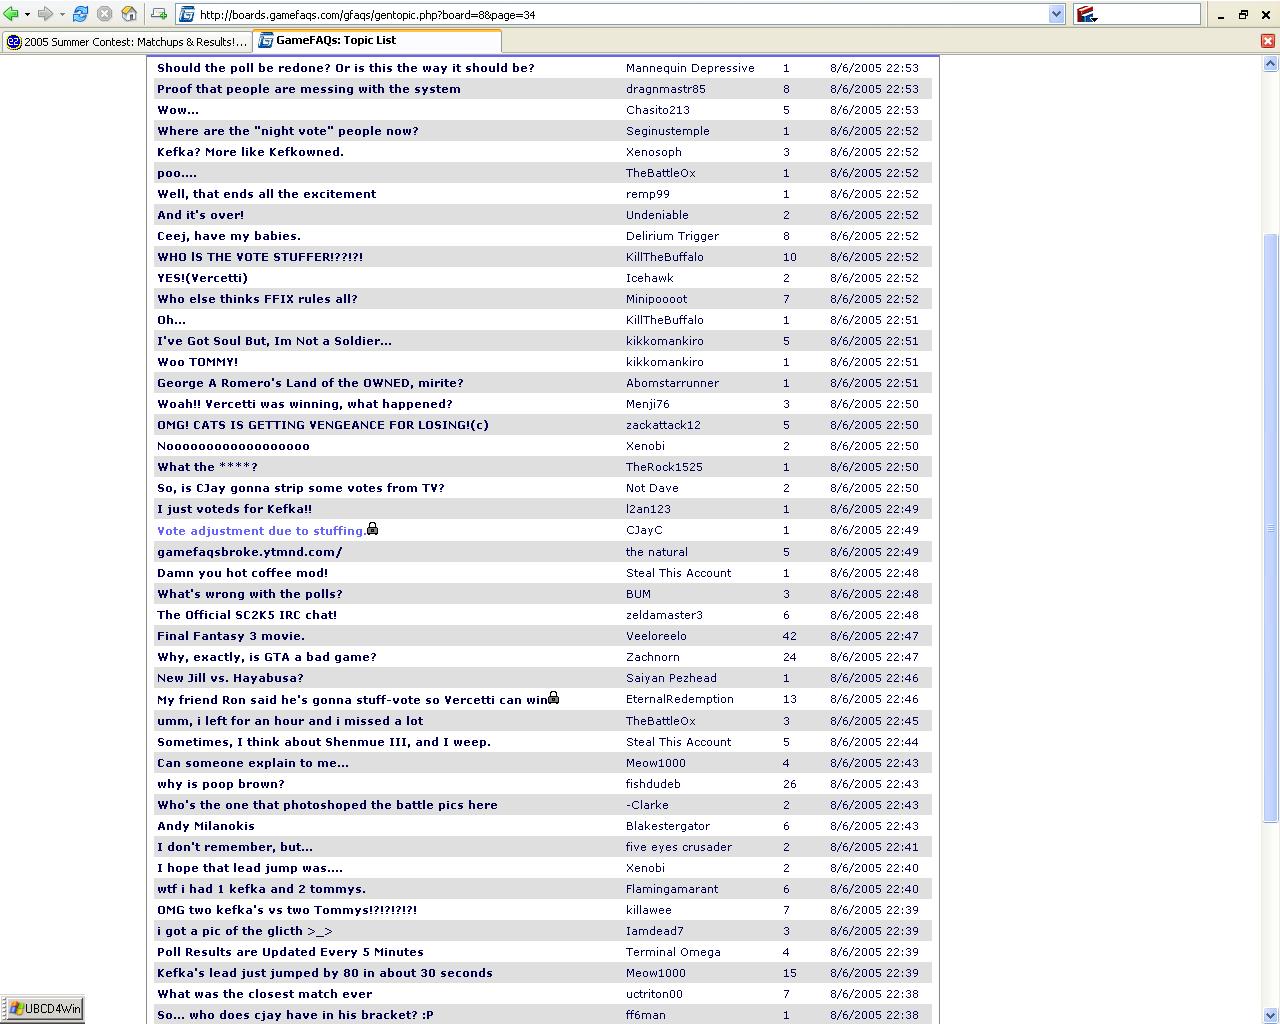The width and height of the screenshot is (1280, 1024).
Task: Open 'OMG! CATS IS GETTING VENGEANCE' topic
Action: (323, 425)
